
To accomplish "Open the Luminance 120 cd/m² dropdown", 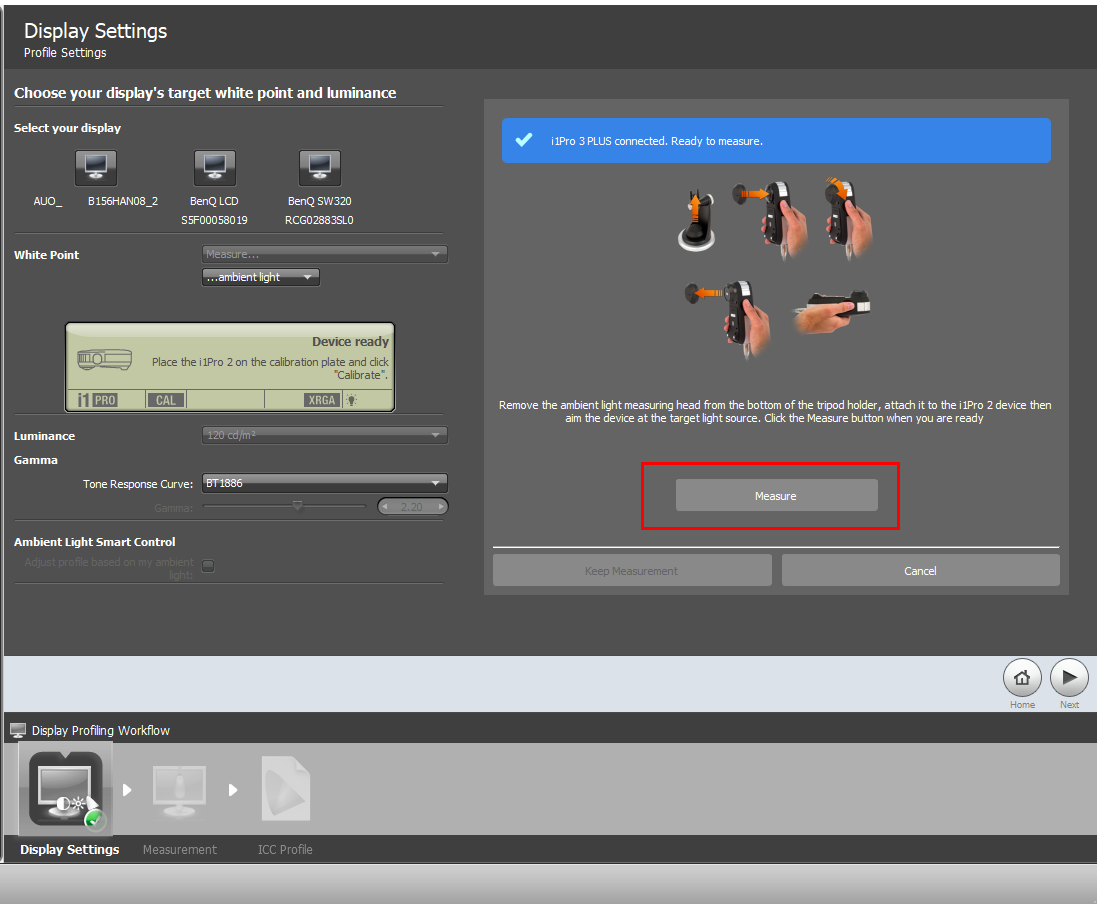I will [325, 435].
